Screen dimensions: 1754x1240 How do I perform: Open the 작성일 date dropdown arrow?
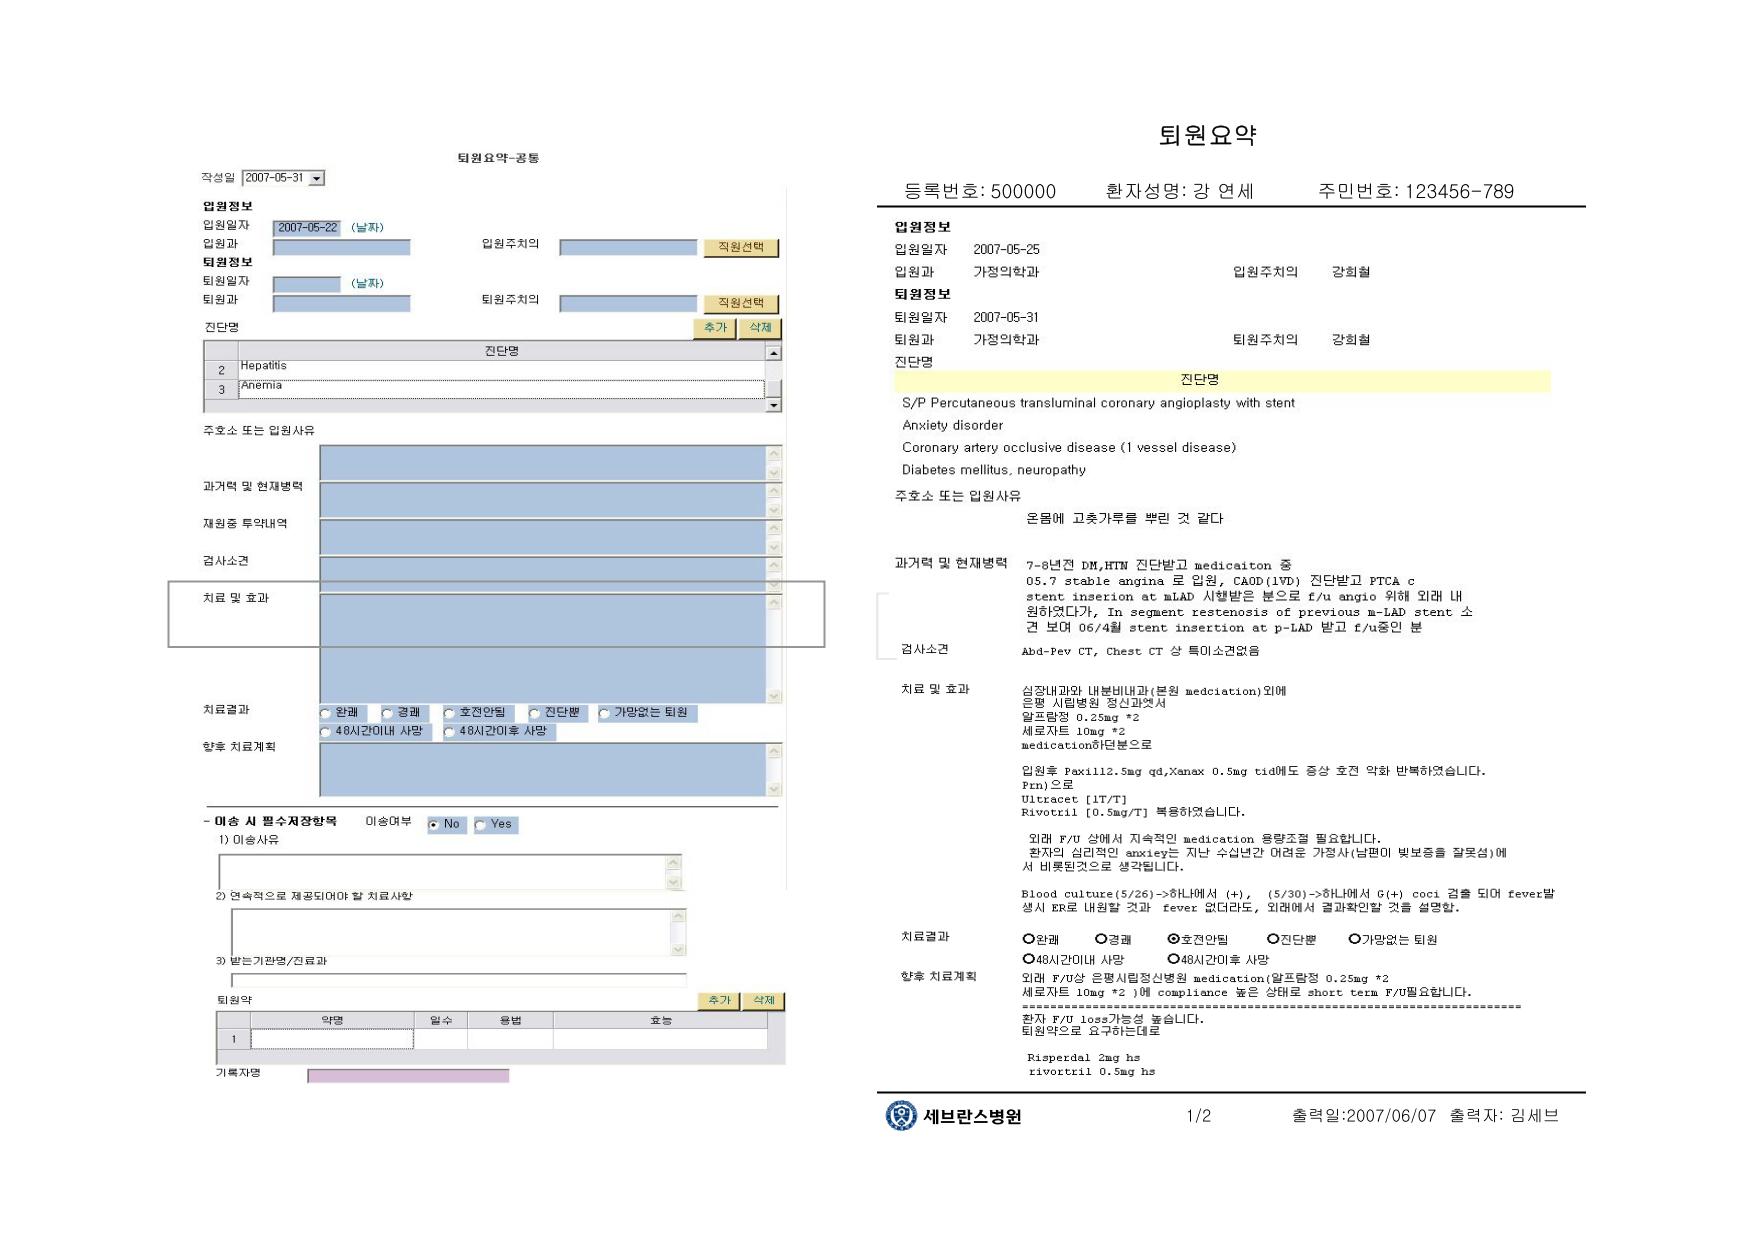[316, 178]
